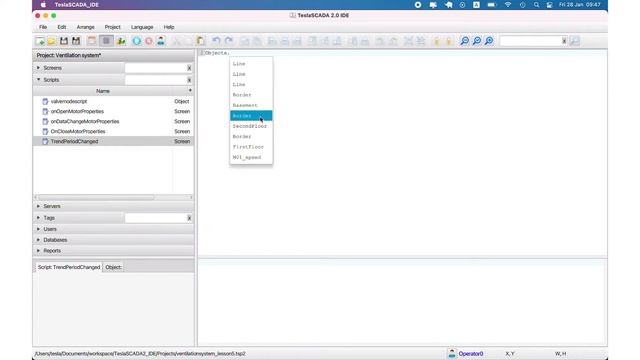Viewport: 640px width, 360px height.
Task: Collapse the Scripts section
Action: coord(38,80)
